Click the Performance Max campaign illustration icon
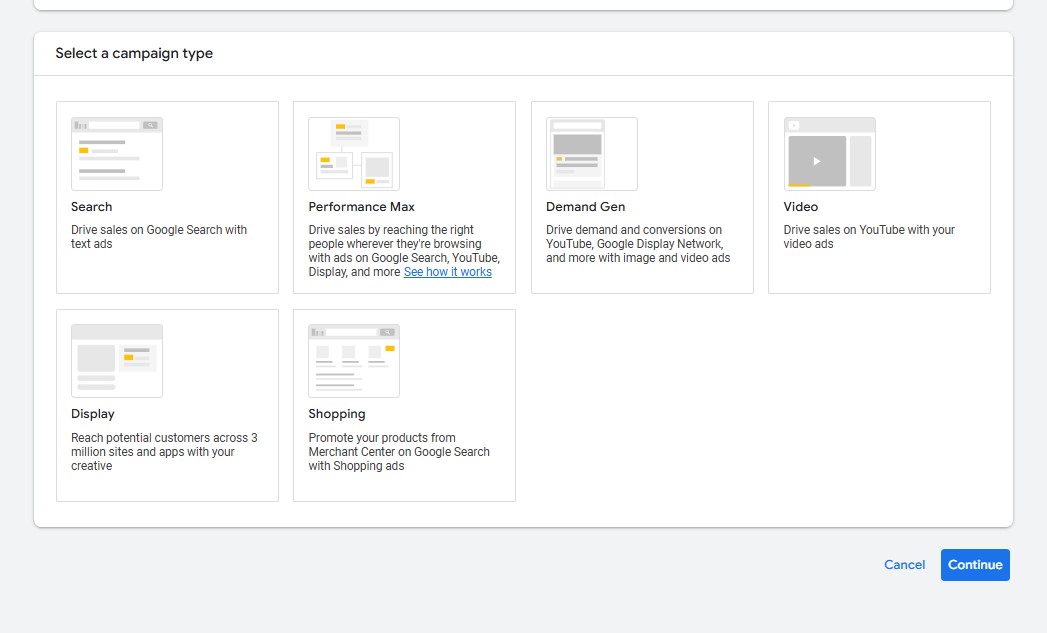Image resolution: width=1047 pixels, height=633 pixels. [354, 154]
